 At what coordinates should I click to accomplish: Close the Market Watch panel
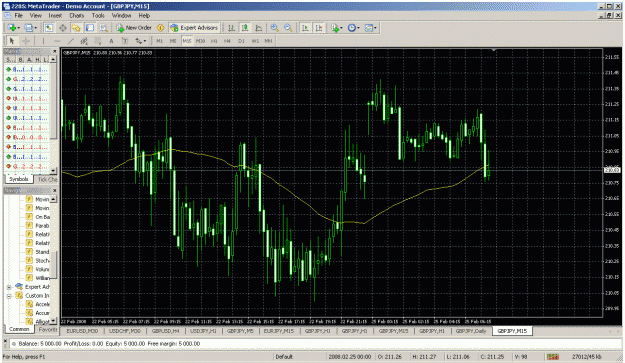[x=55, y=51]
